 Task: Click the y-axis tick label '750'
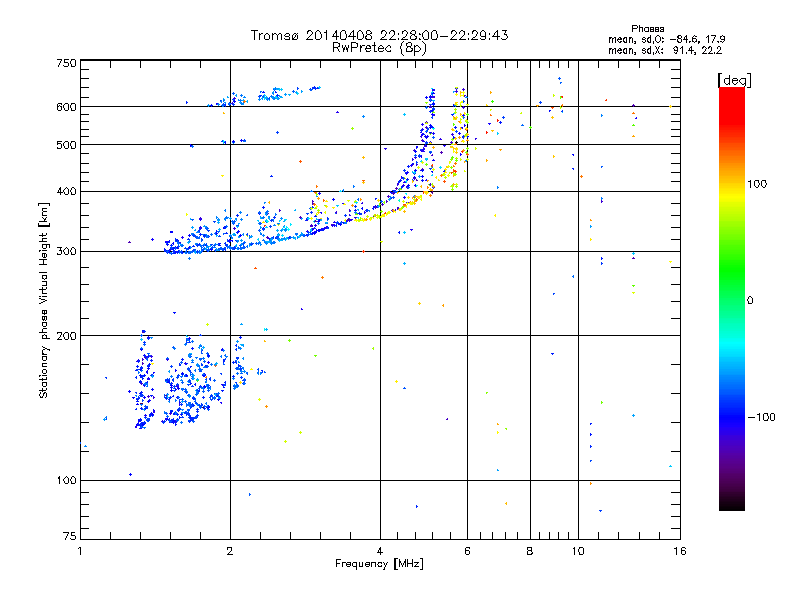tap(66, 63)
